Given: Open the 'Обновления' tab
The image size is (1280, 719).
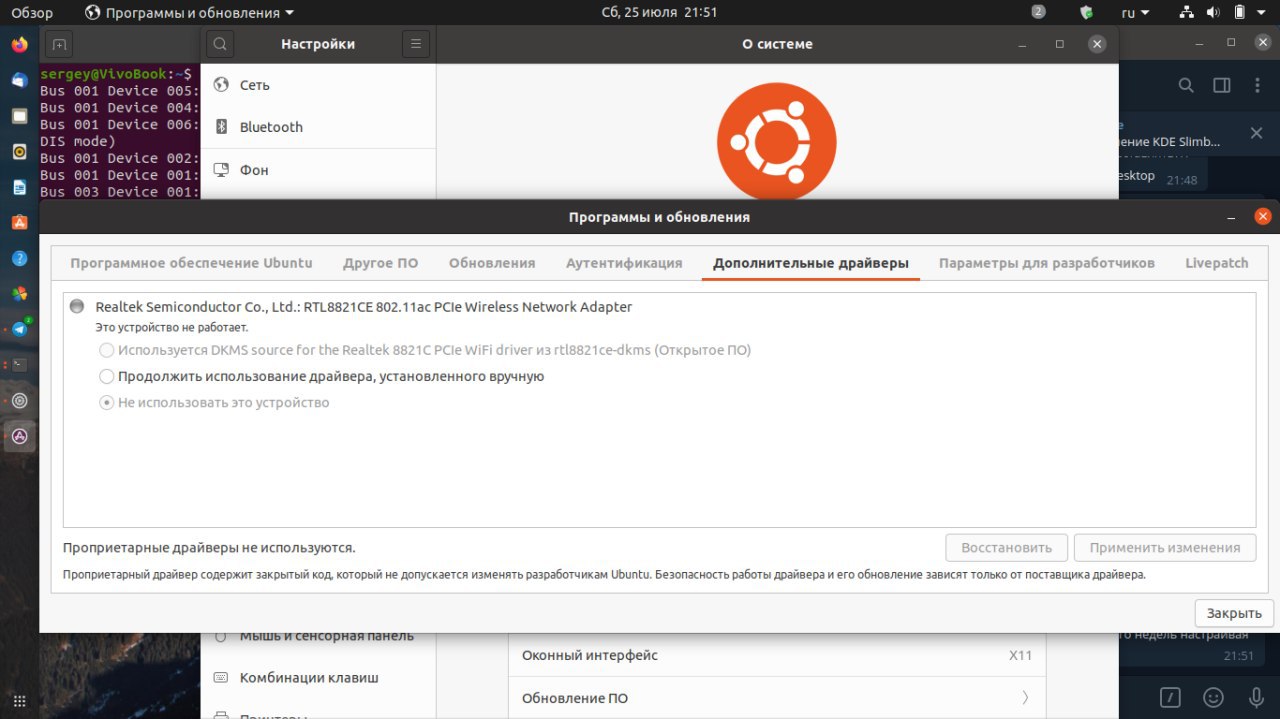Looking at the screenshot, I should click(x=492, y=263).
